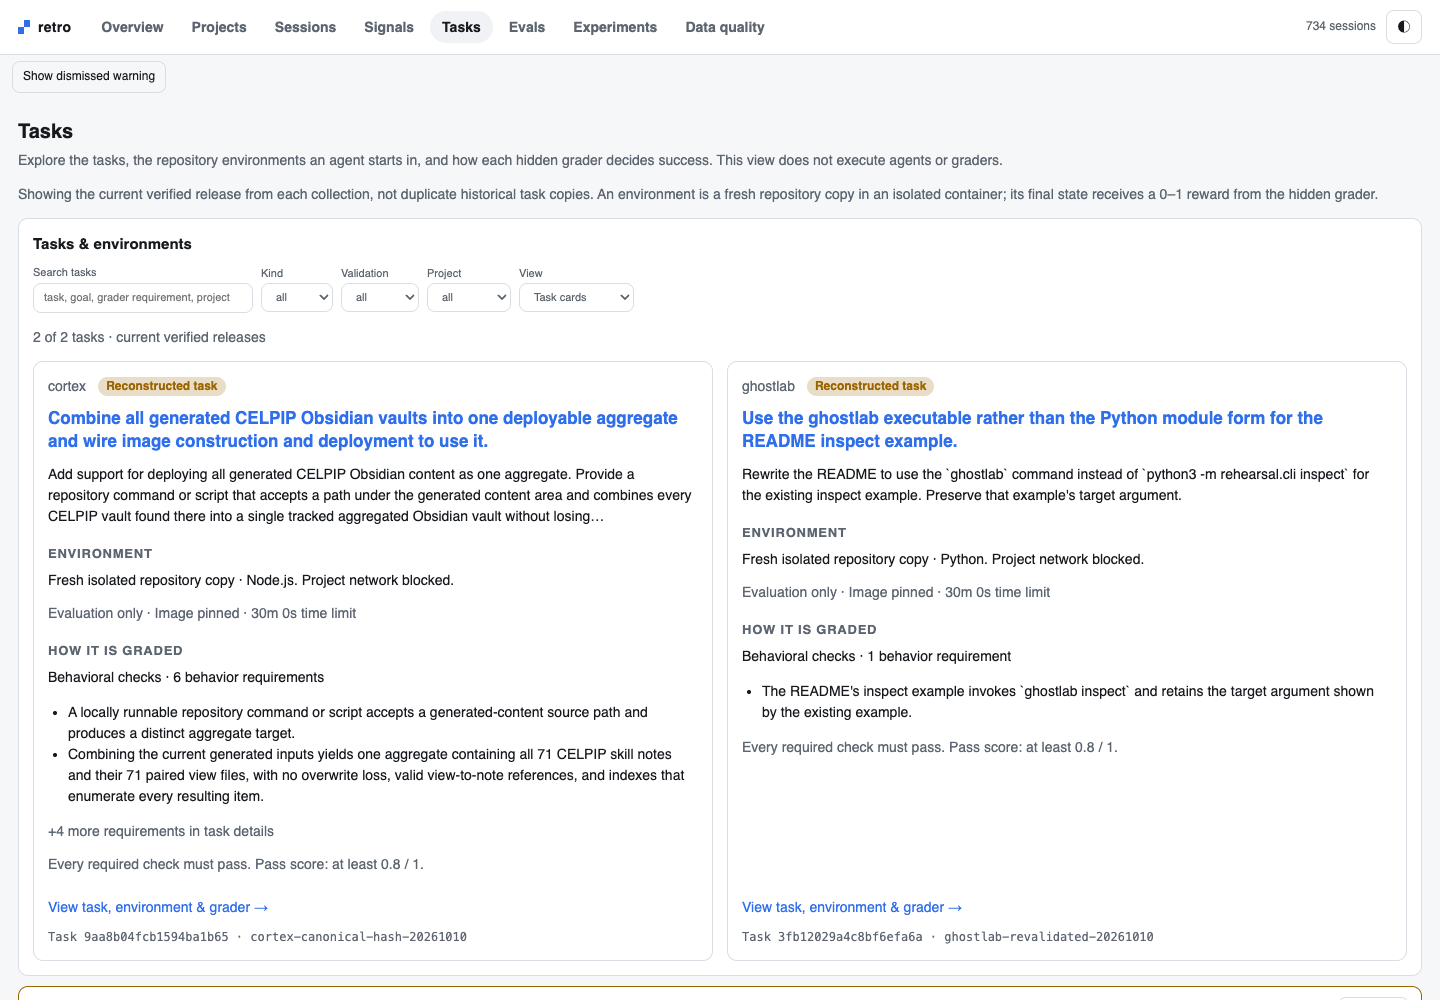Click the Reconstructed task badge on cortex card

(x=162, y=386)
